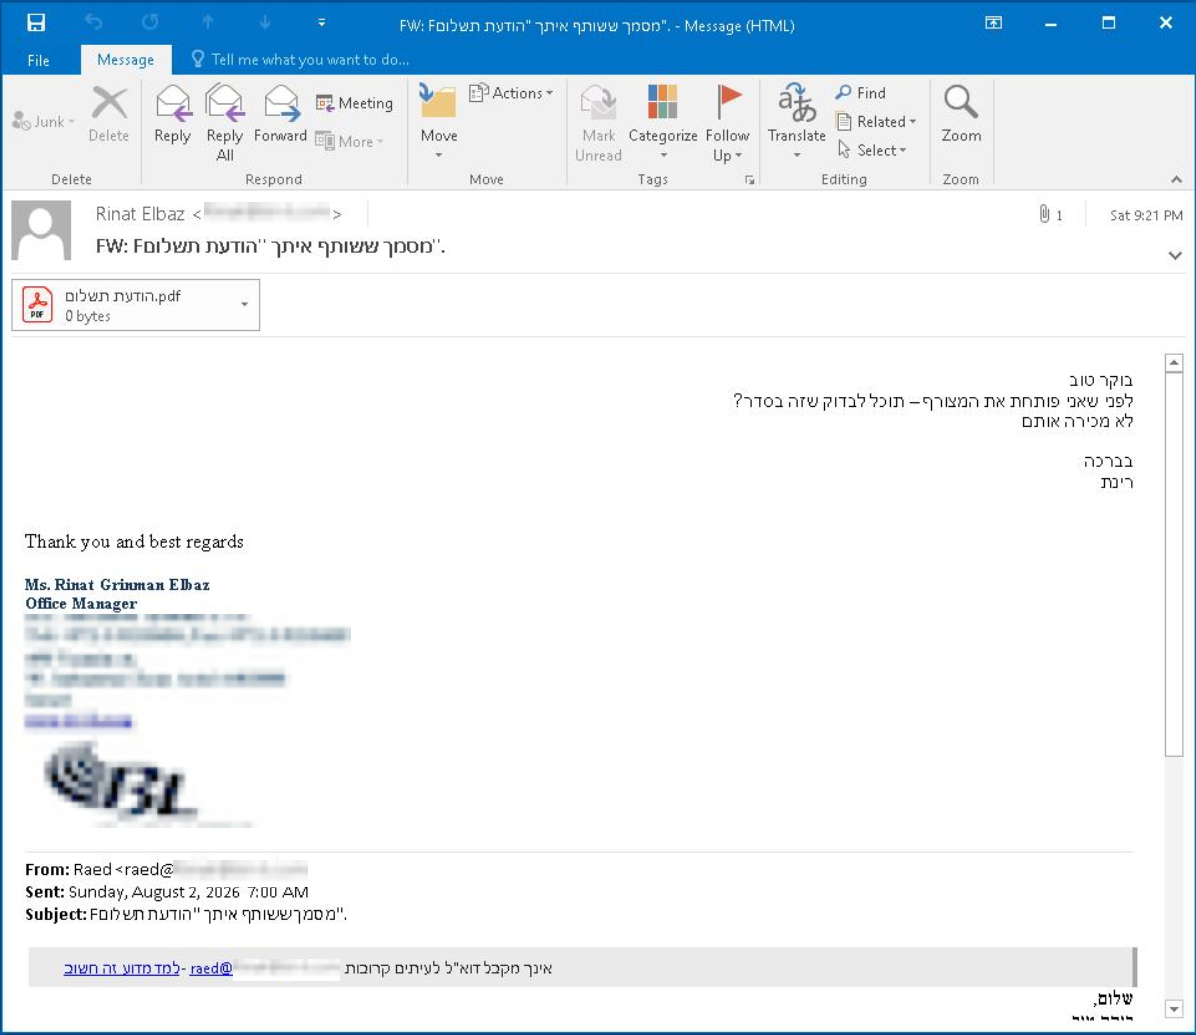
Task: Open the Tags dialog launcher
Action: coord(750,180)
